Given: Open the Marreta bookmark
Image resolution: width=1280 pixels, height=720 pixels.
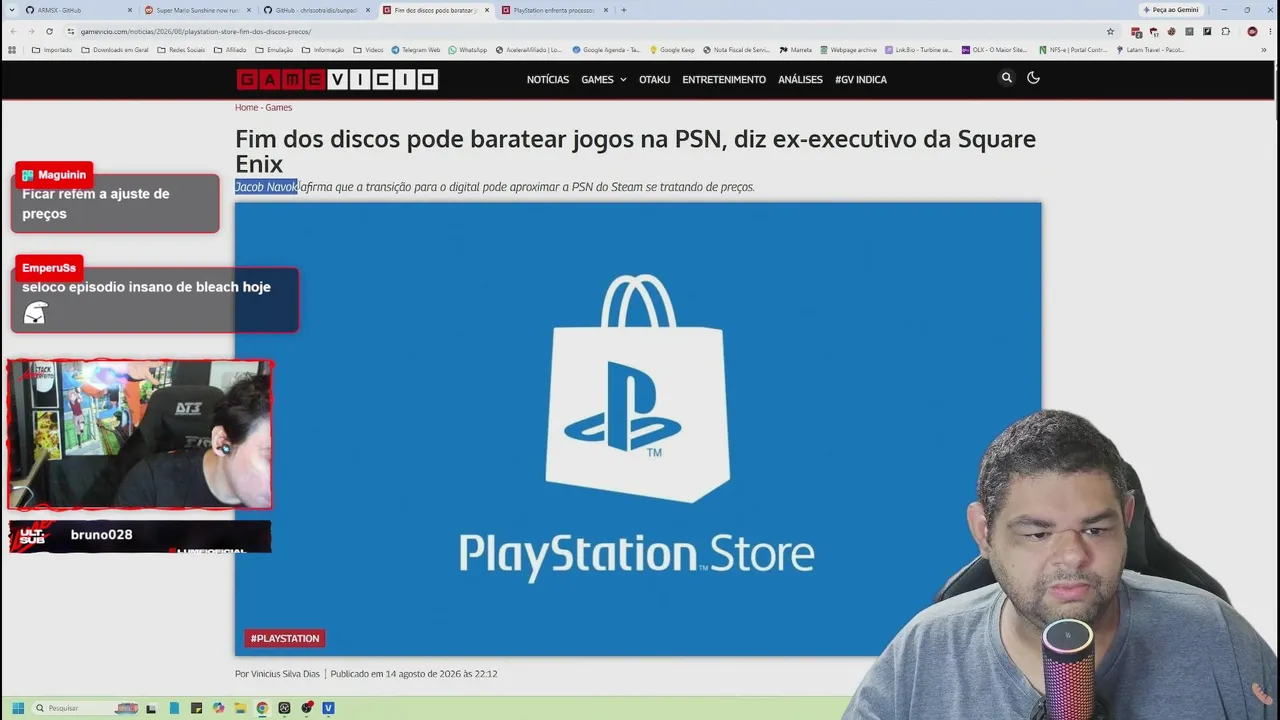Looking at the screenshot, I should click(x=795, y=50).
